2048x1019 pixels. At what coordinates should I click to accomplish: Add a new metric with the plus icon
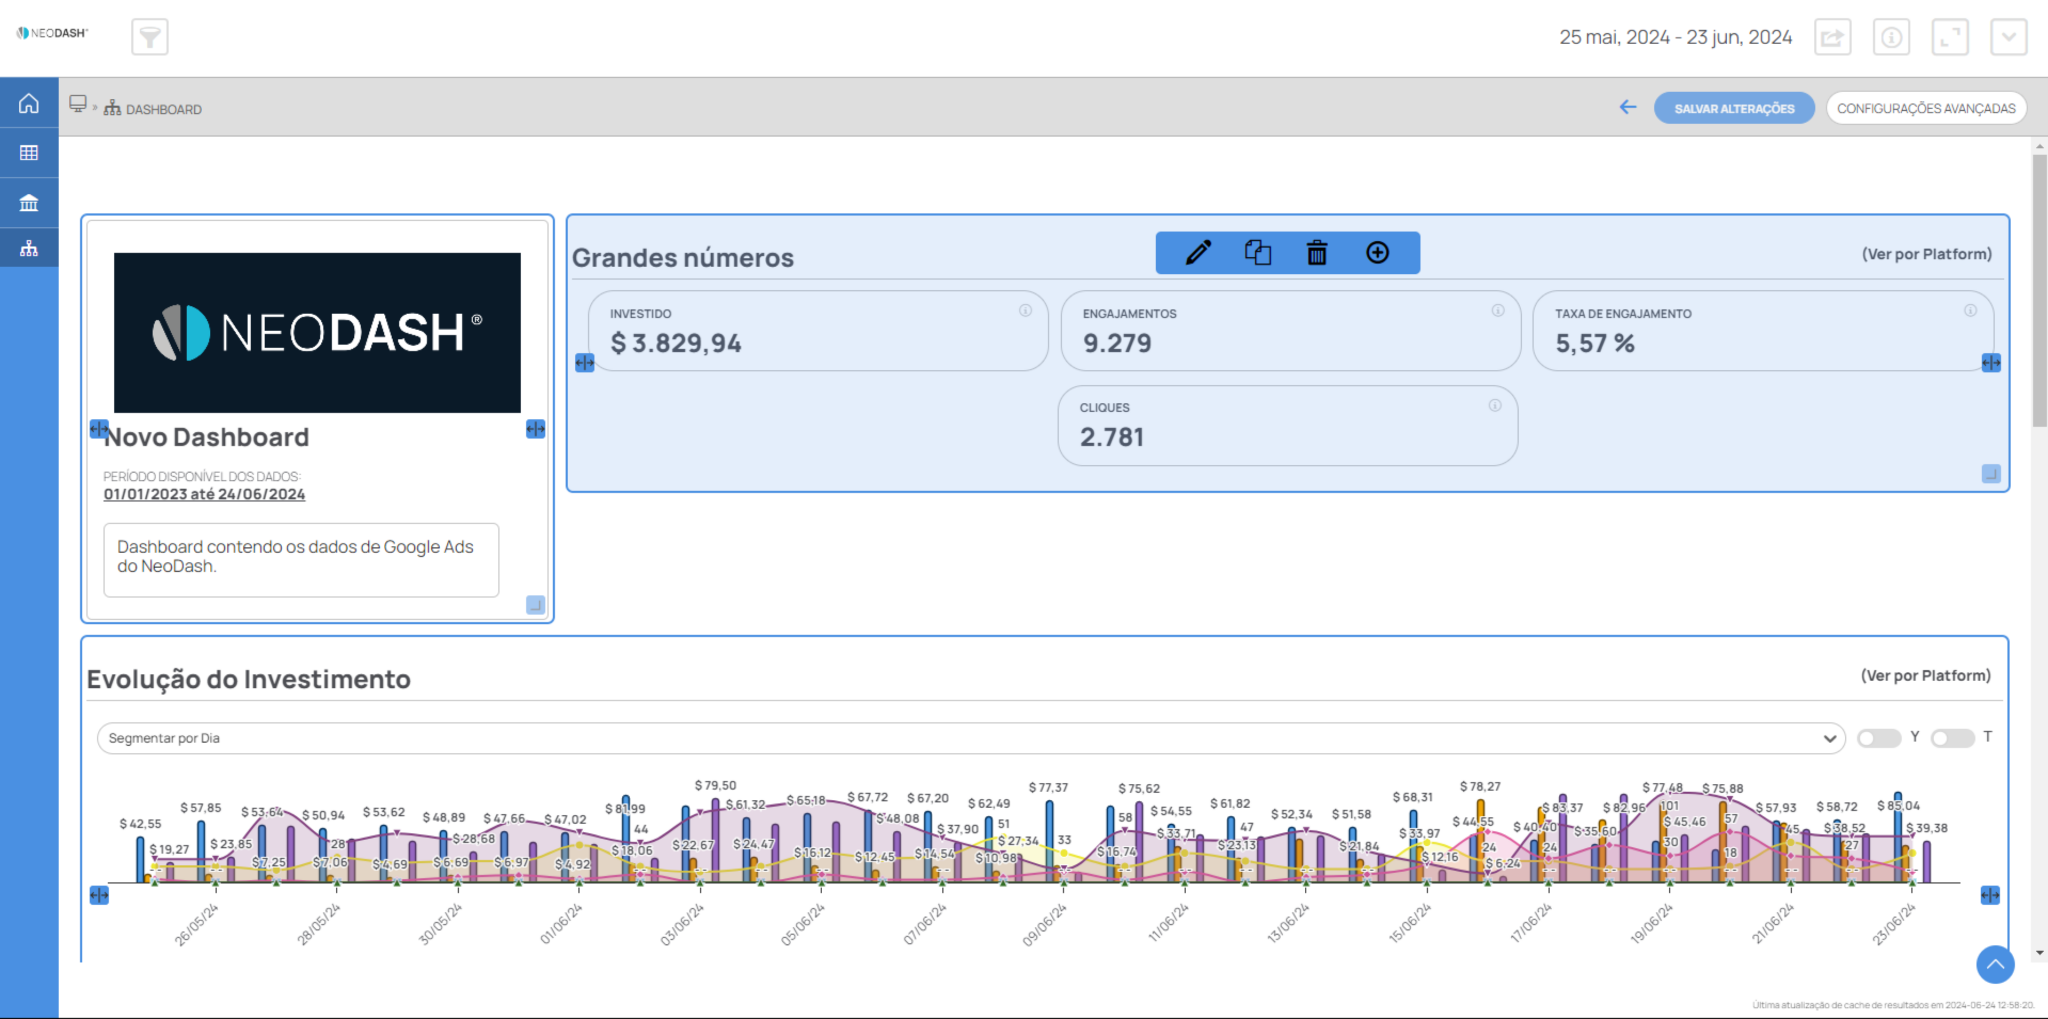tap(1377, 253)
